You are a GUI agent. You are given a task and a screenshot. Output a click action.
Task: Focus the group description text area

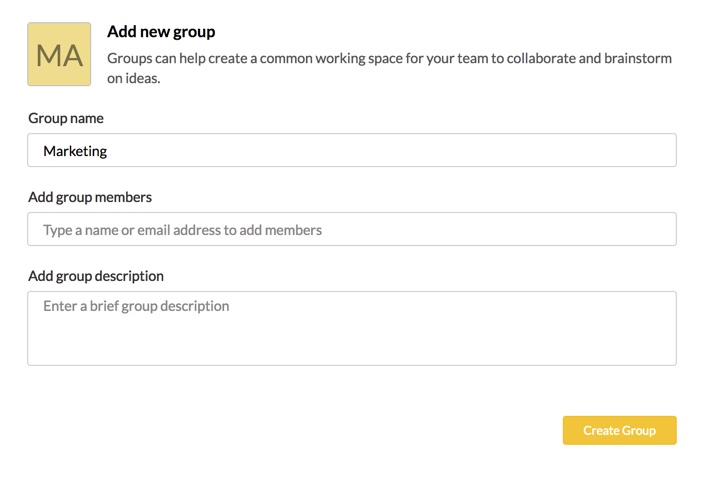(x=352, y=328)
